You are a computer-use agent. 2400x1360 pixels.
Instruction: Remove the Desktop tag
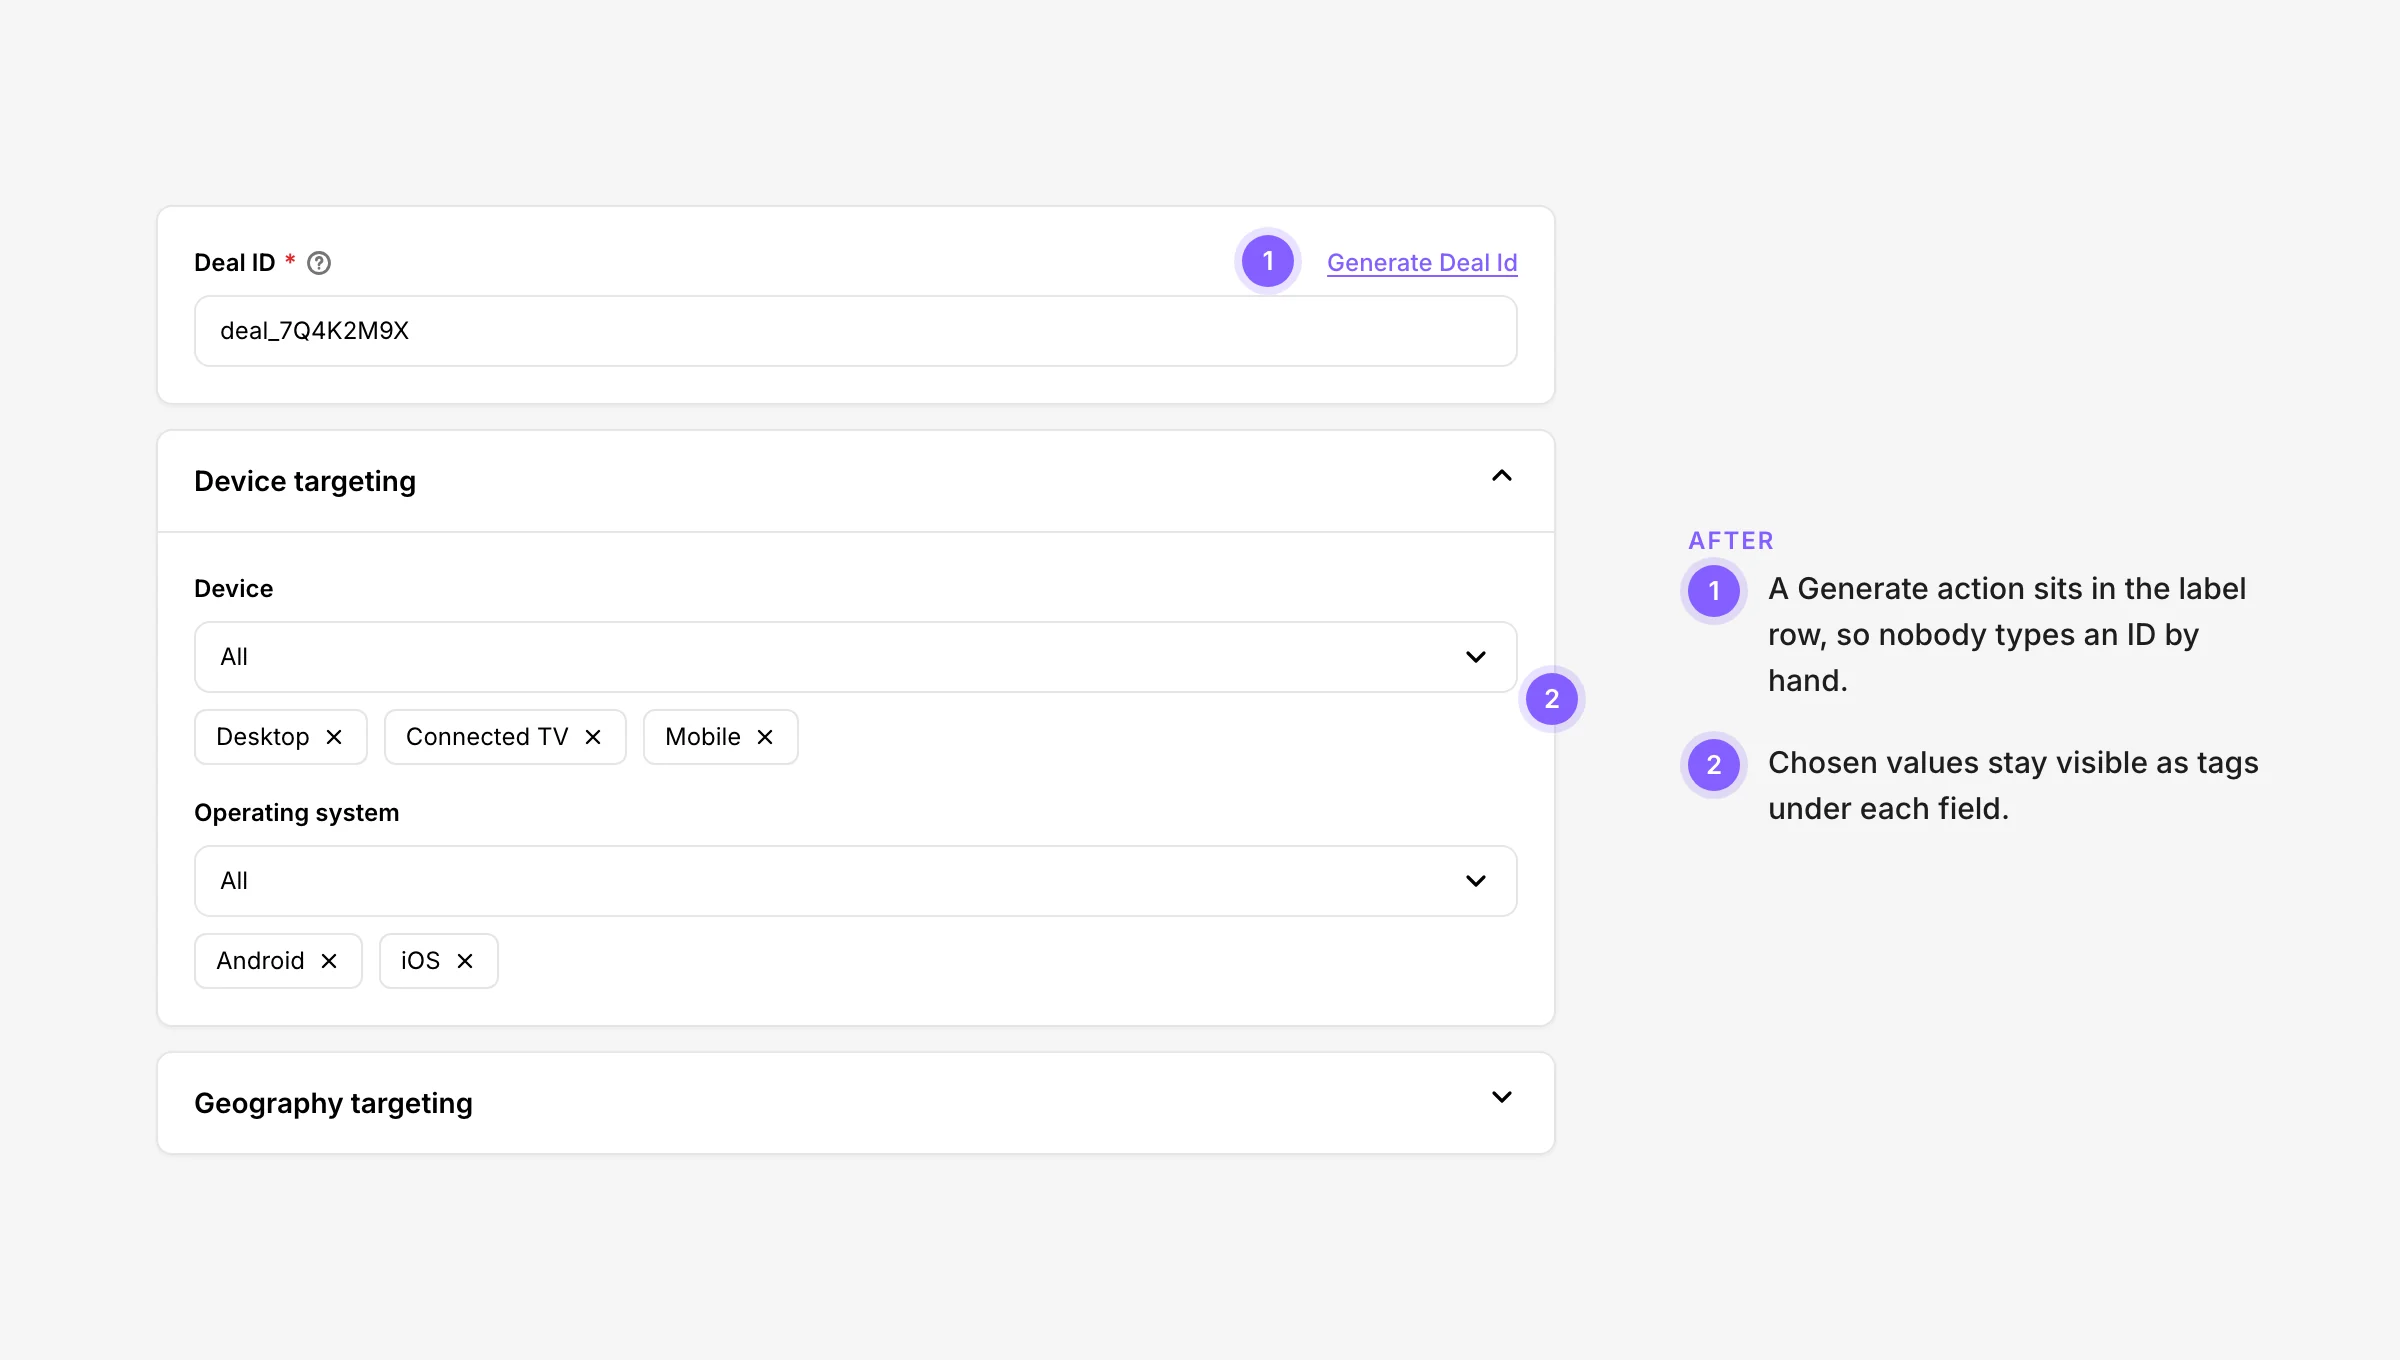[334, 737]
